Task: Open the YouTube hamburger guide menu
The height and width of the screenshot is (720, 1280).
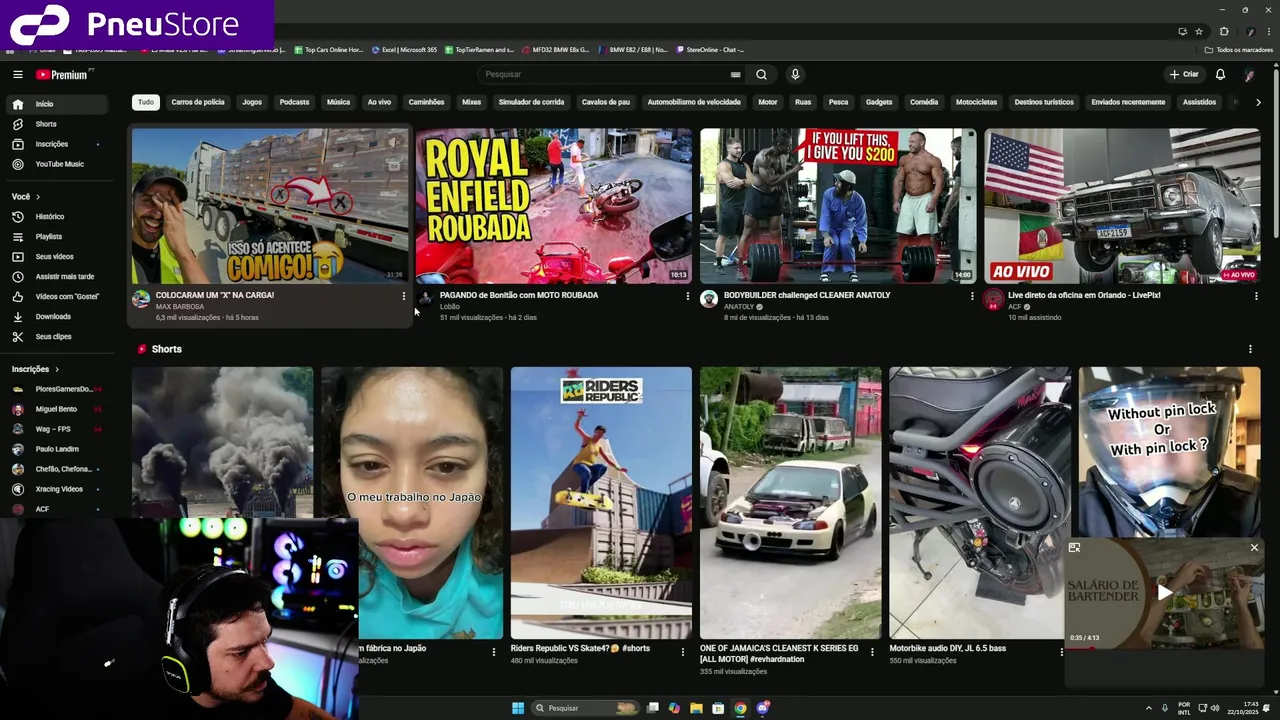Action: point(18,74)
